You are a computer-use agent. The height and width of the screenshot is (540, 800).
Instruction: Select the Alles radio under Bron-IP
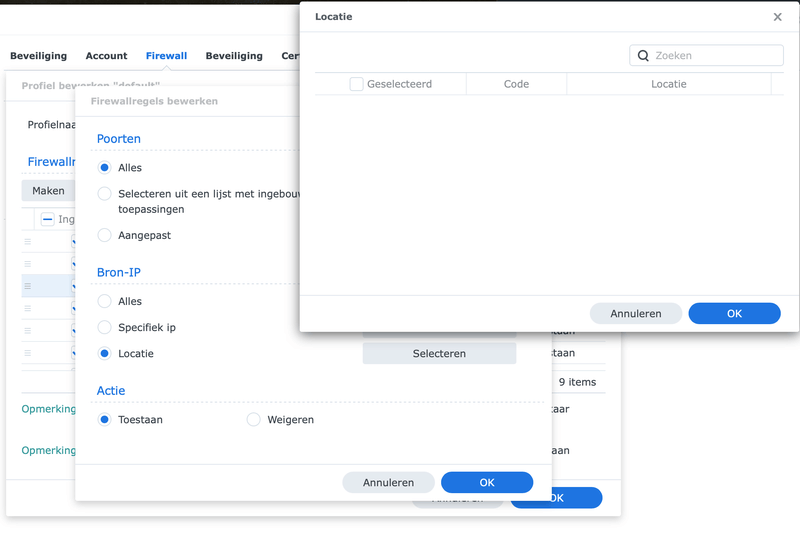(x=104, y=301)
